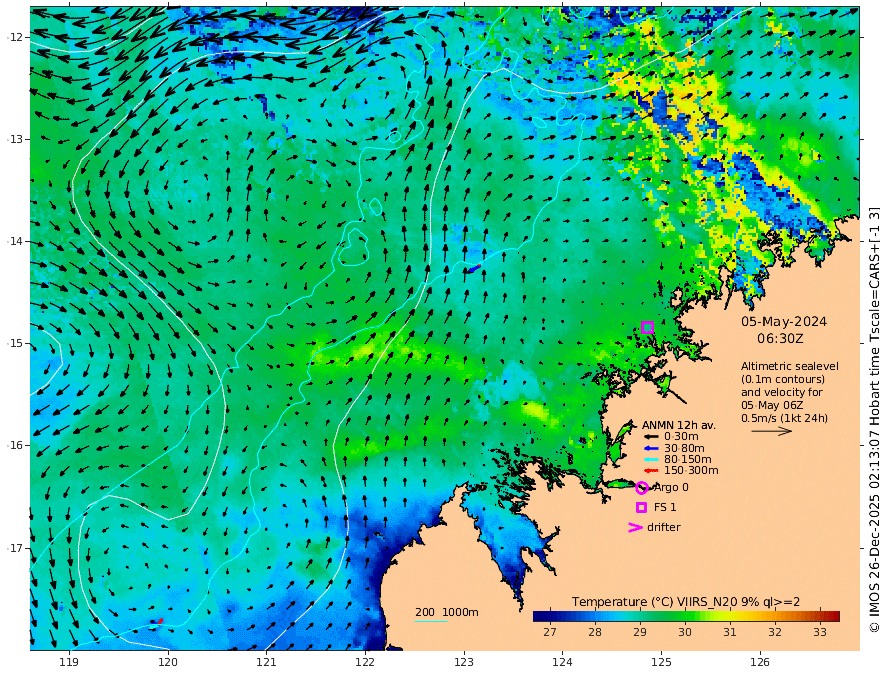Click the 'Argo 0' legend label
Viewport: 880px width, 680px height.
(671, 488)
